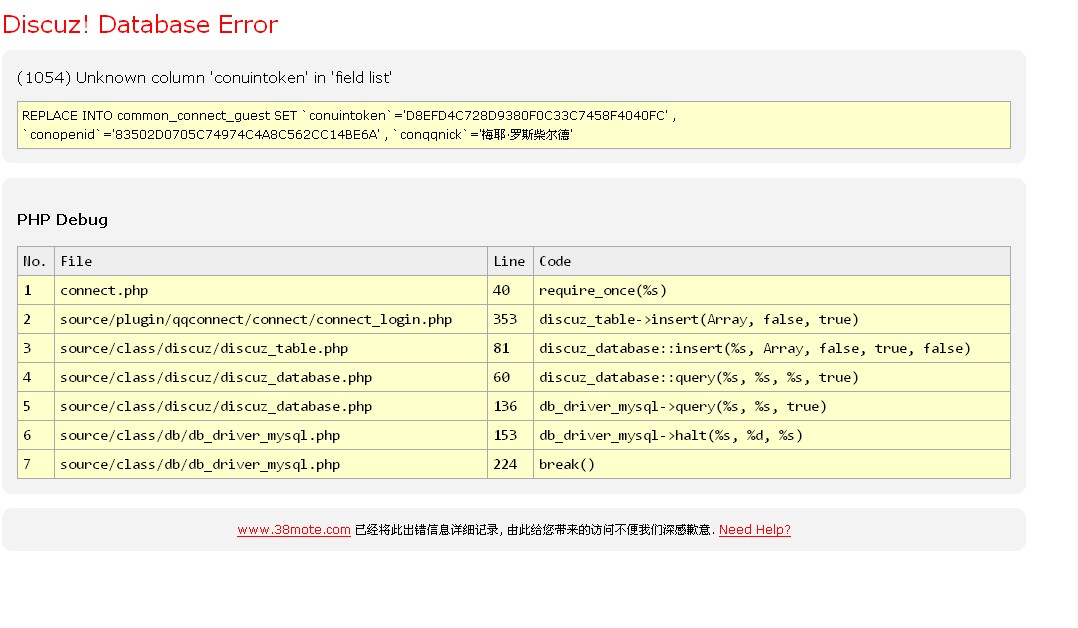Select the connect_login.php file path cell
Image resolution: width=1078 pixels, height=628 pixels.
(256, 320)
